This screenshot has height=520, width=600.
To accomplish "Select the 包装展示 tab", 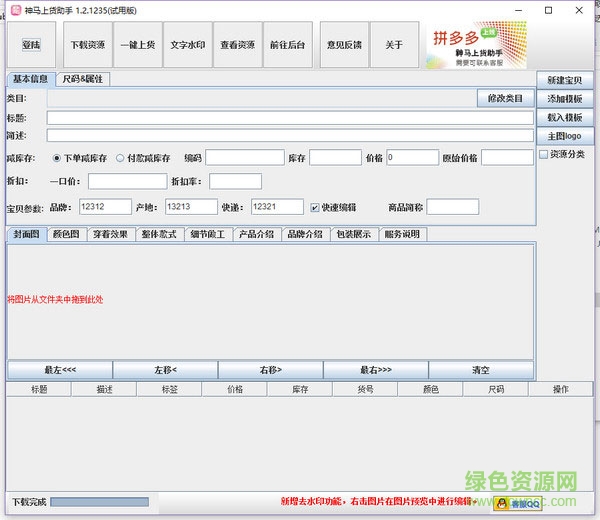I will coord(354,234).
